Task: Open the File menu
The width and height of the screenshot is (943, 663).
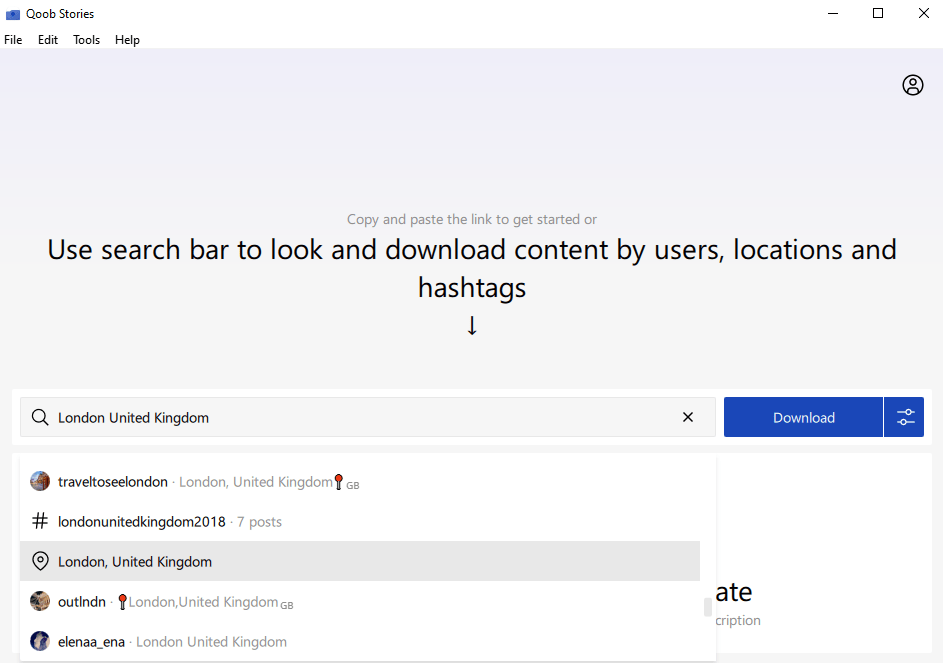Action: (x=13, y=40)
